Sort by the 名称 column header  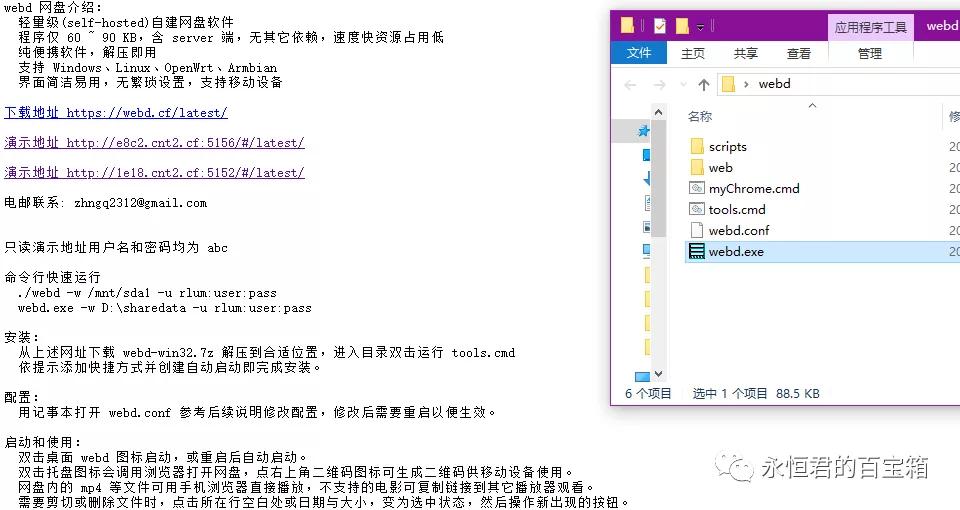pyautogui.click(x=700, y=116)
